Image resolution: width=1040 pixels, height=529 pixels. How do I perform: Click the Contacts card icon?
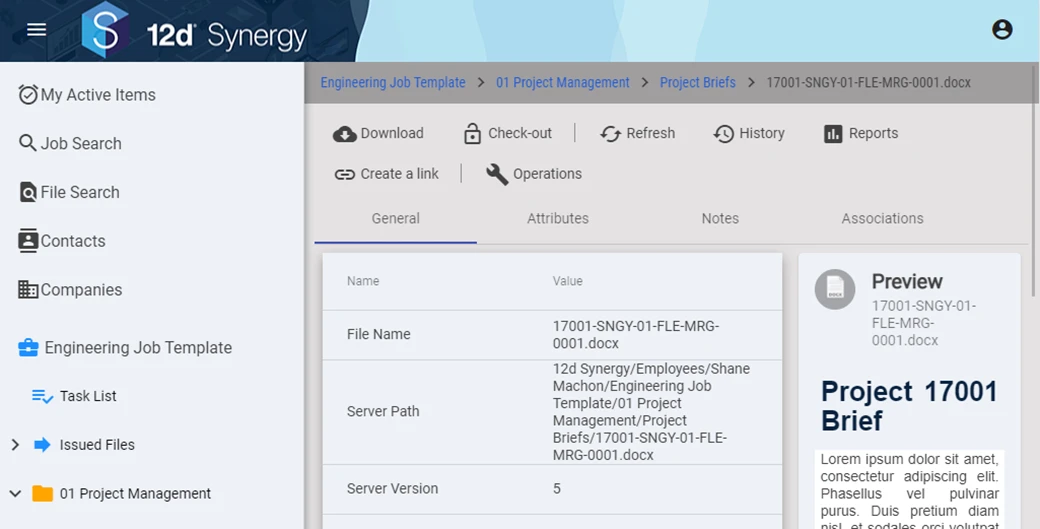(x=28, y=241)
